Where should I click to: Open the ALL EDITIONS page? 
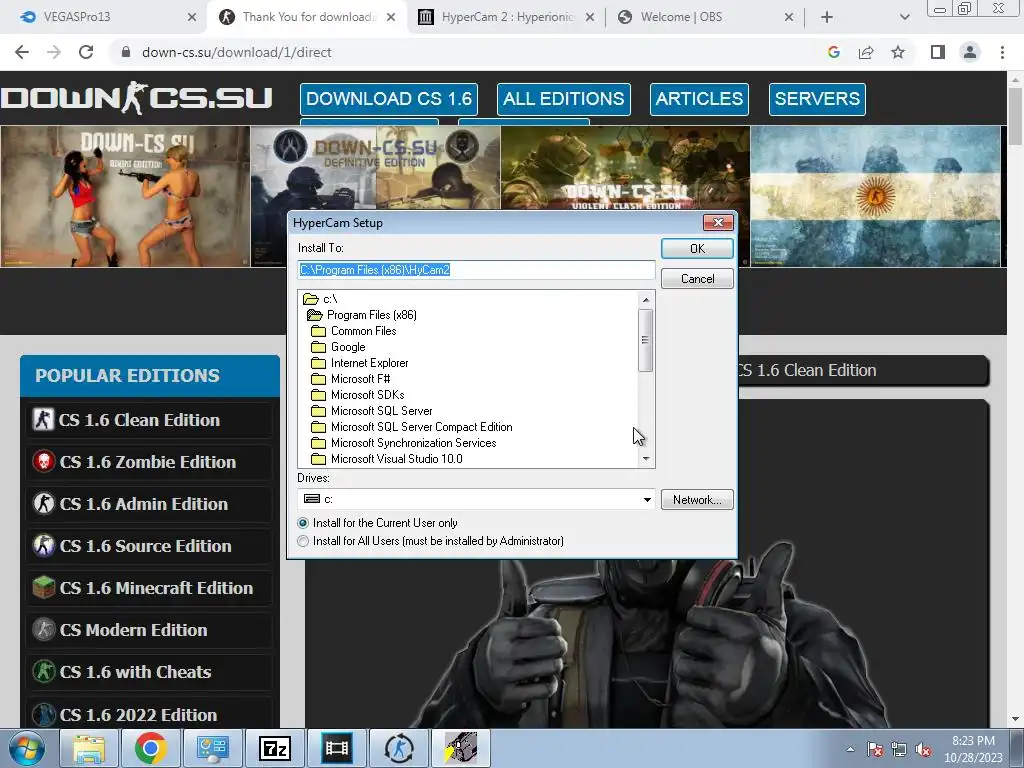[564, 99]
